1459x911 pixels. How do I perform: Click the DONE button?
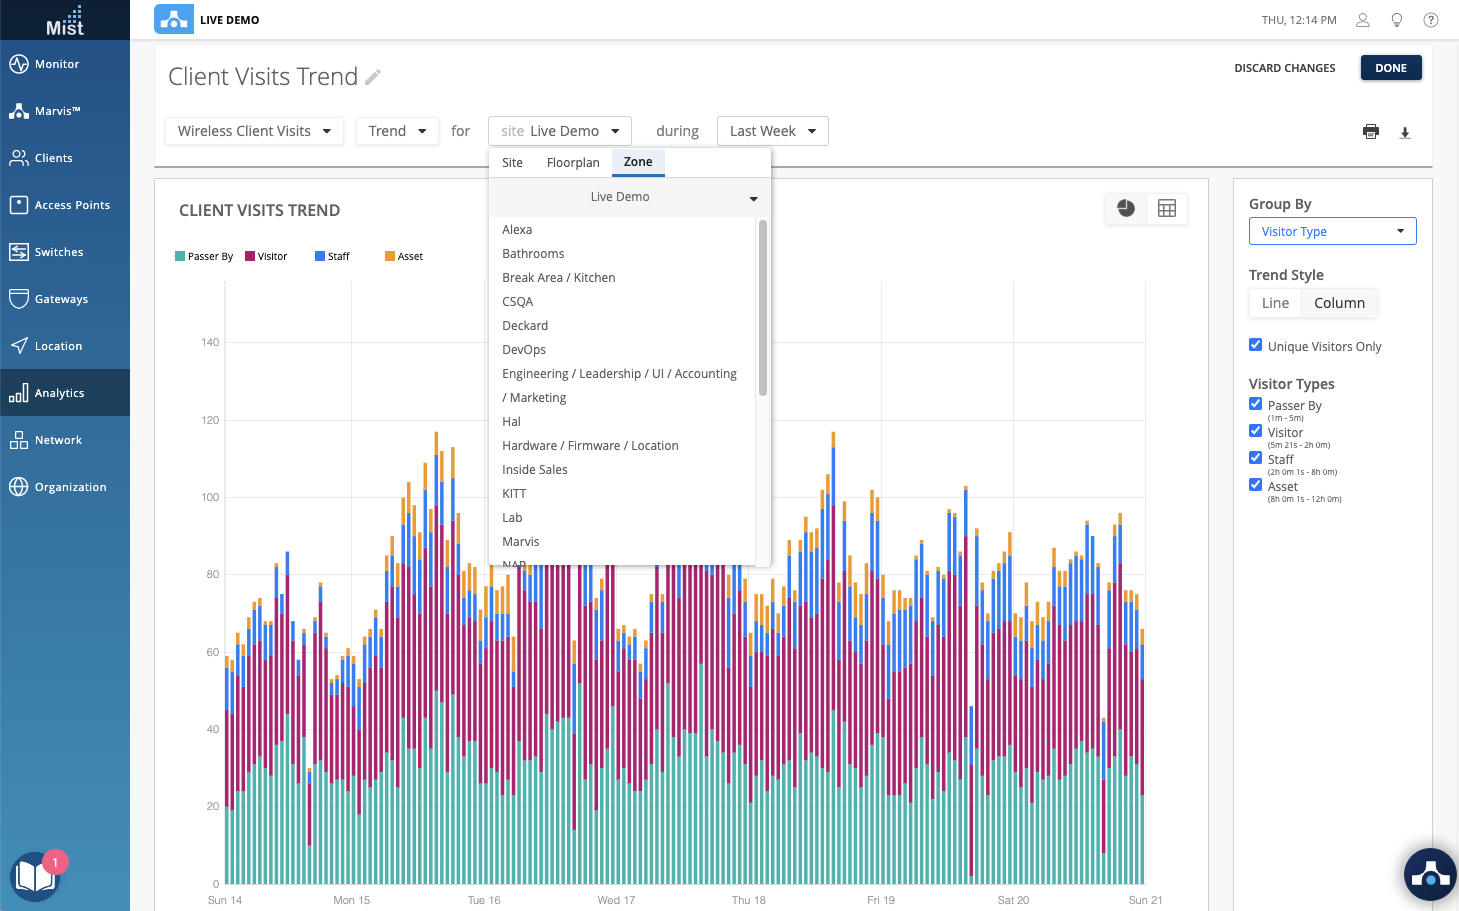(x=1390, y=68)
